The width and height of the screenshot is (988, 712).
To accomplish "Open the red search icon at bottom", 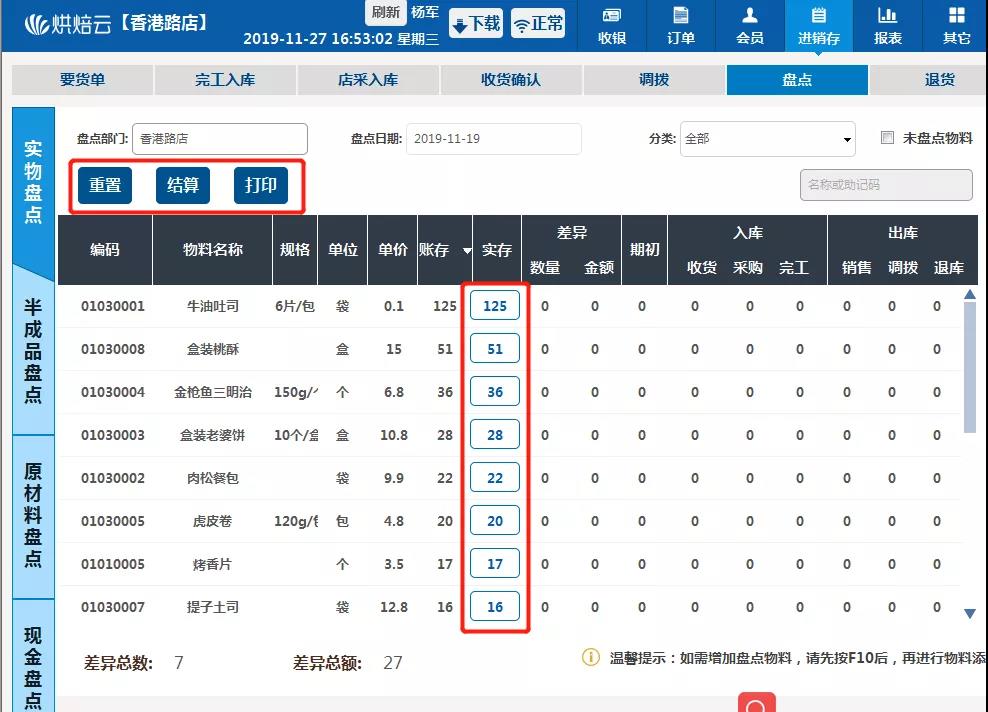I will coord(757,704).
